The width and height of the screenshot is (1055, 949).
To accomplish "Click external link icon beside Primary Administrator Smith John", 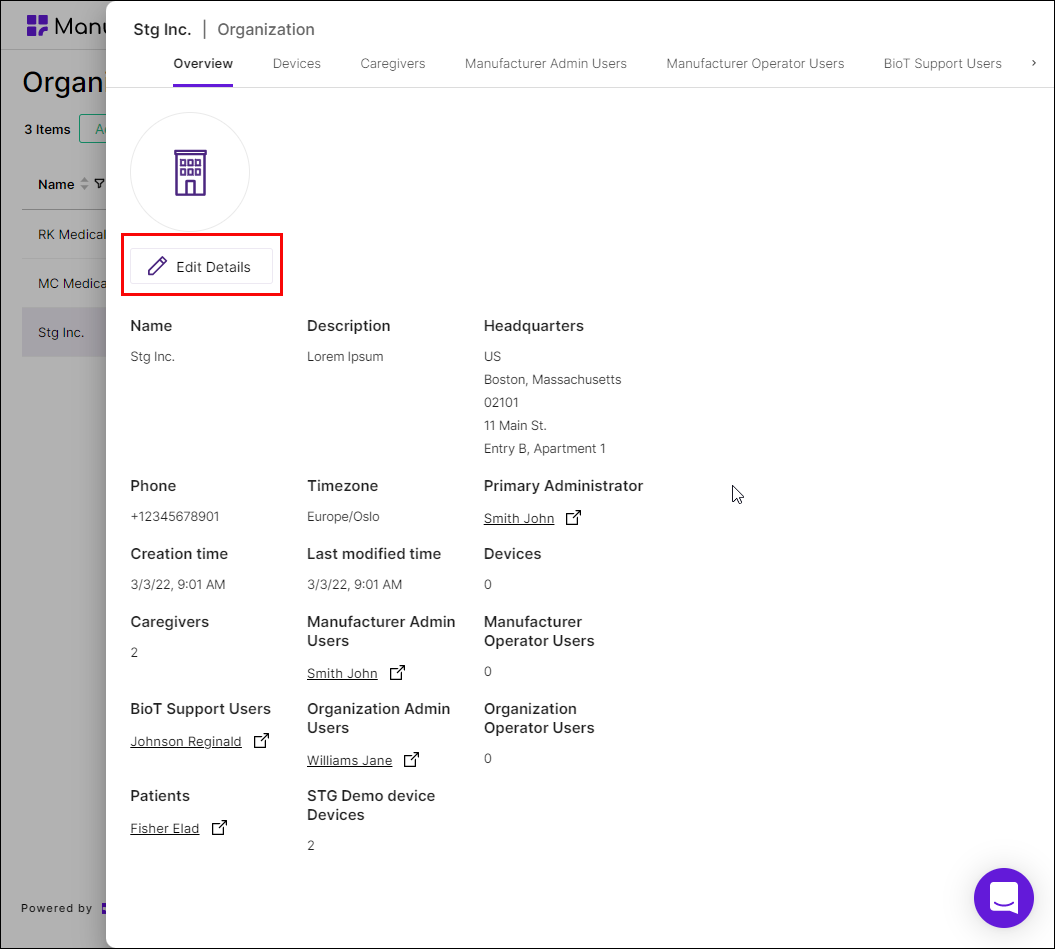I will point(573,518).
